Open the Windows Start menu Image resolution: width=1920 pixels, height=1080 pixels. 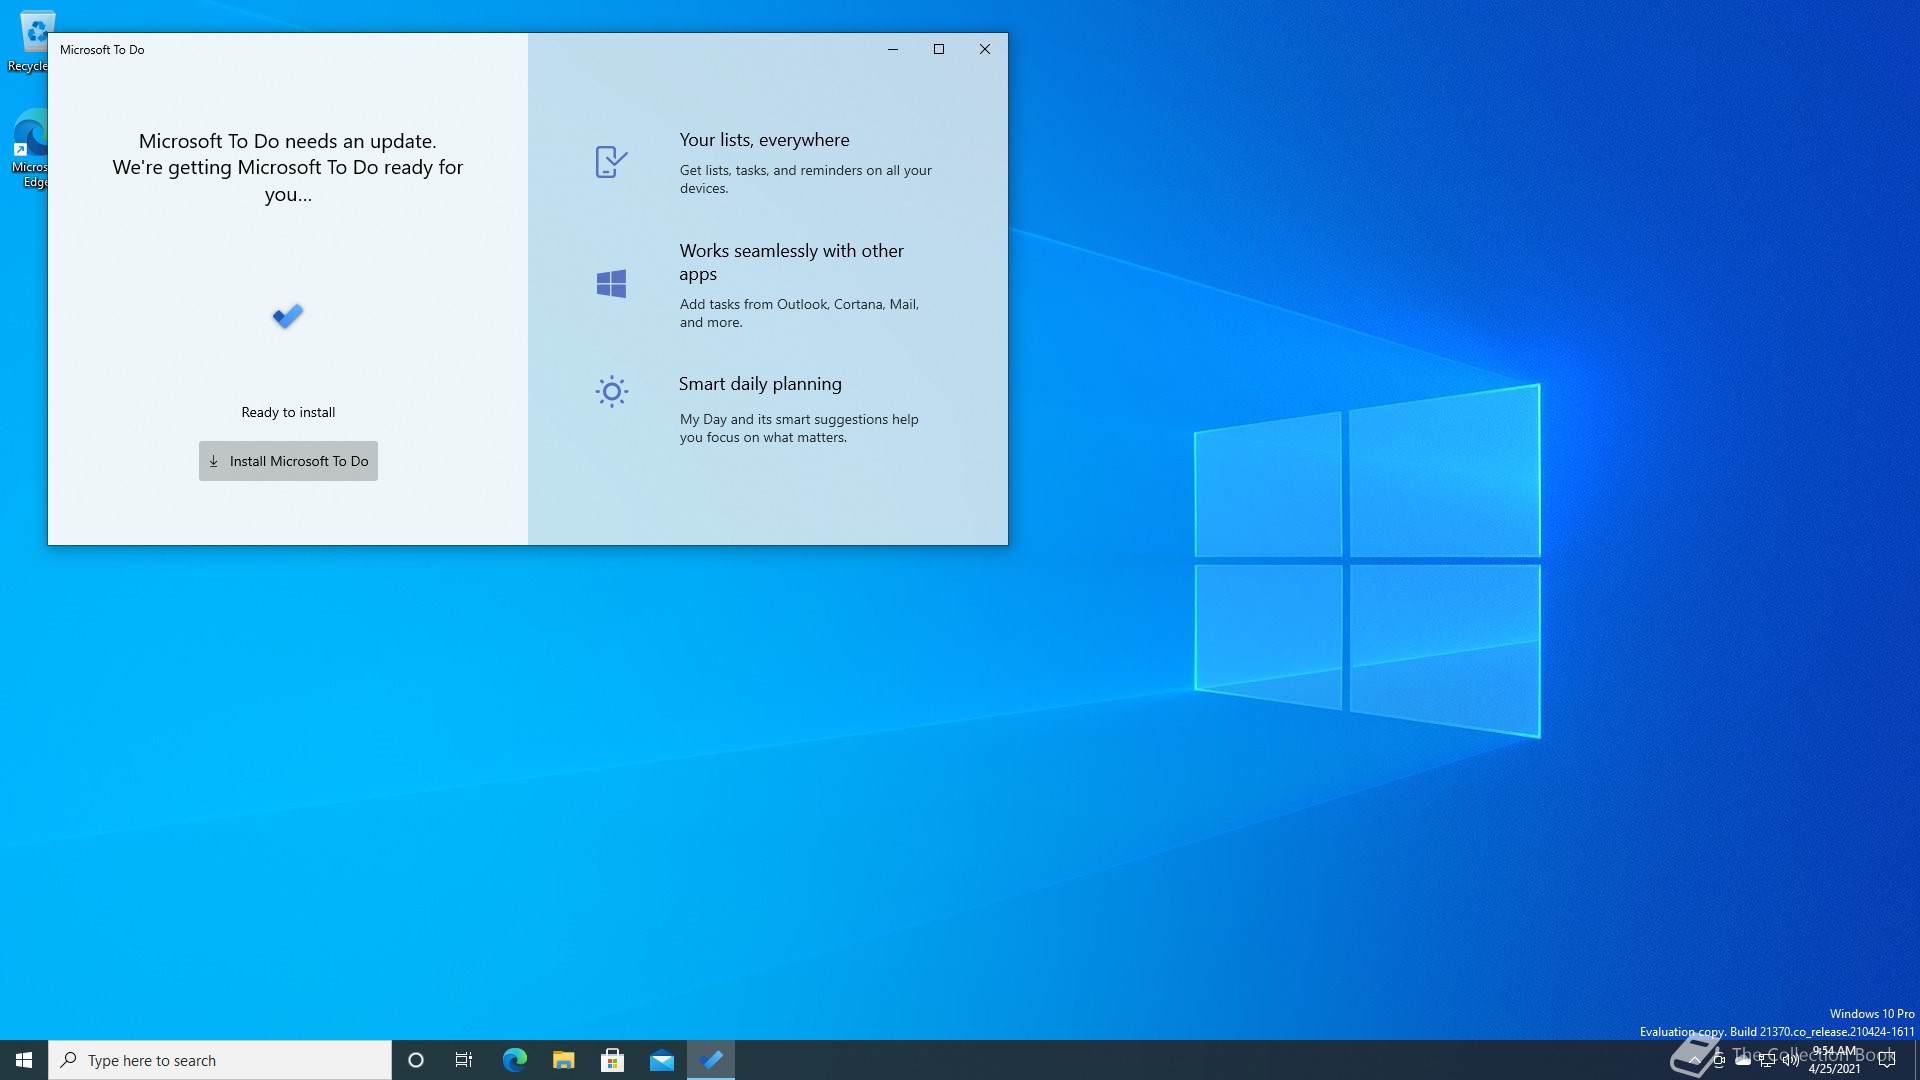tap(24, 1060)
